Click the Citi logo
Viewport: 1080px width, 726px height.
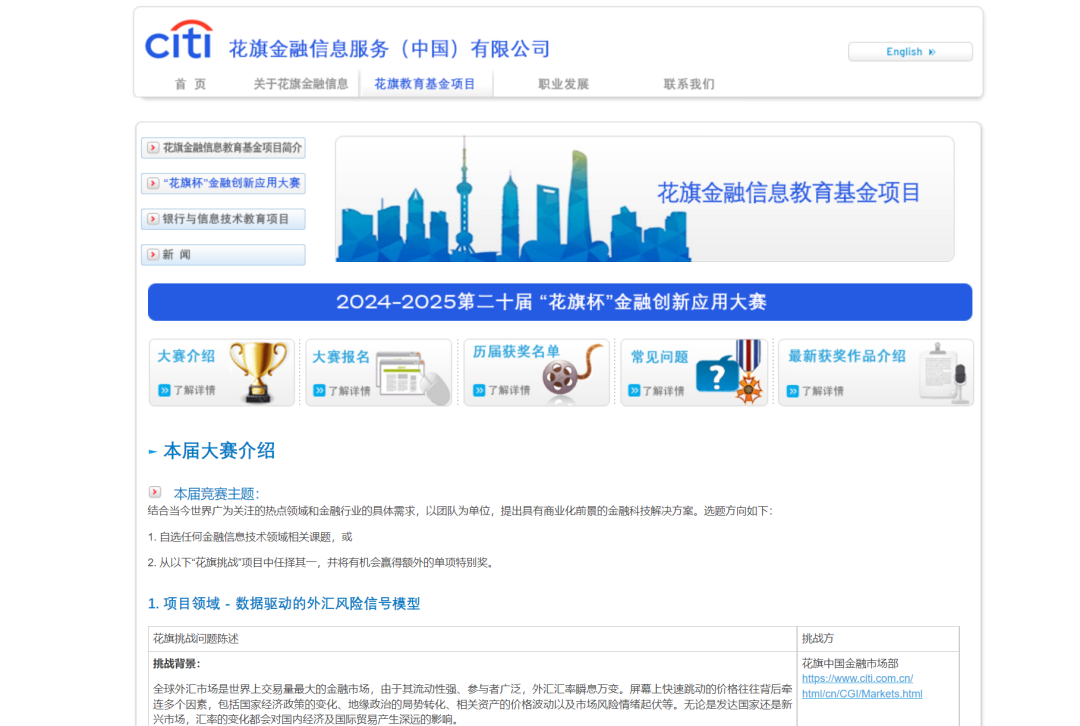tap(178, 40)
